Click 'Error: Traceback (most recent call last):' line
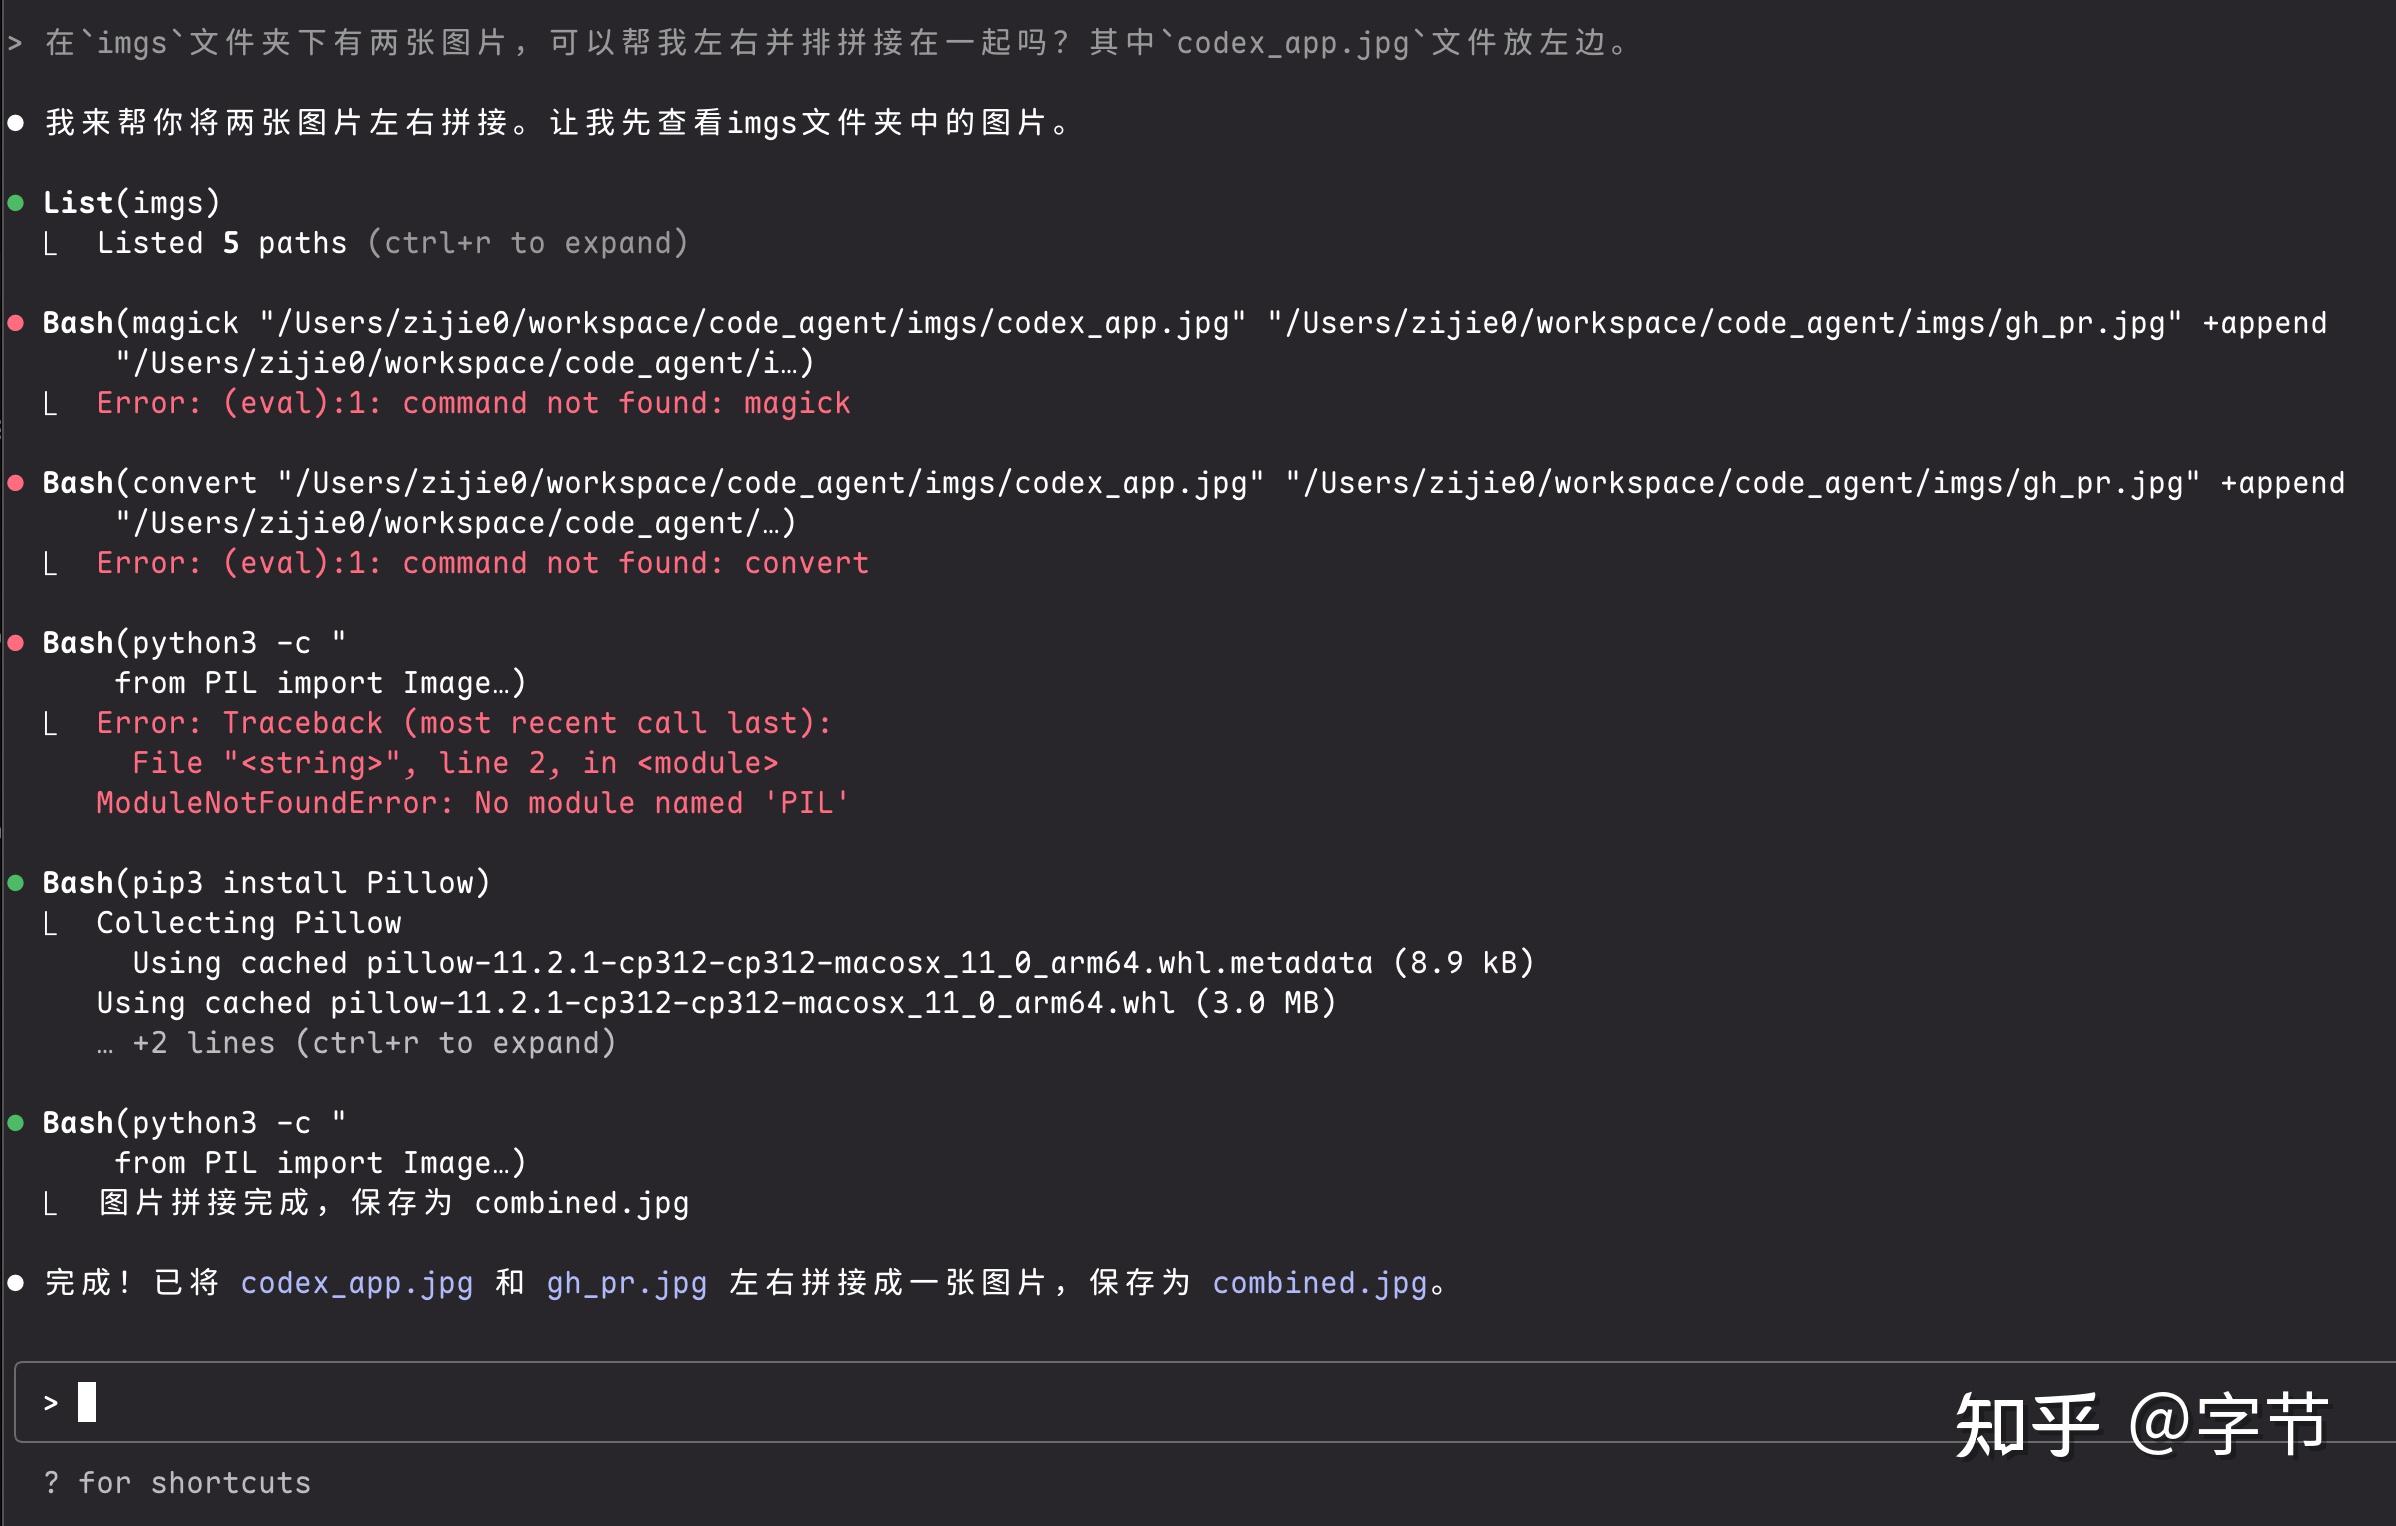 tap(464, 723)
